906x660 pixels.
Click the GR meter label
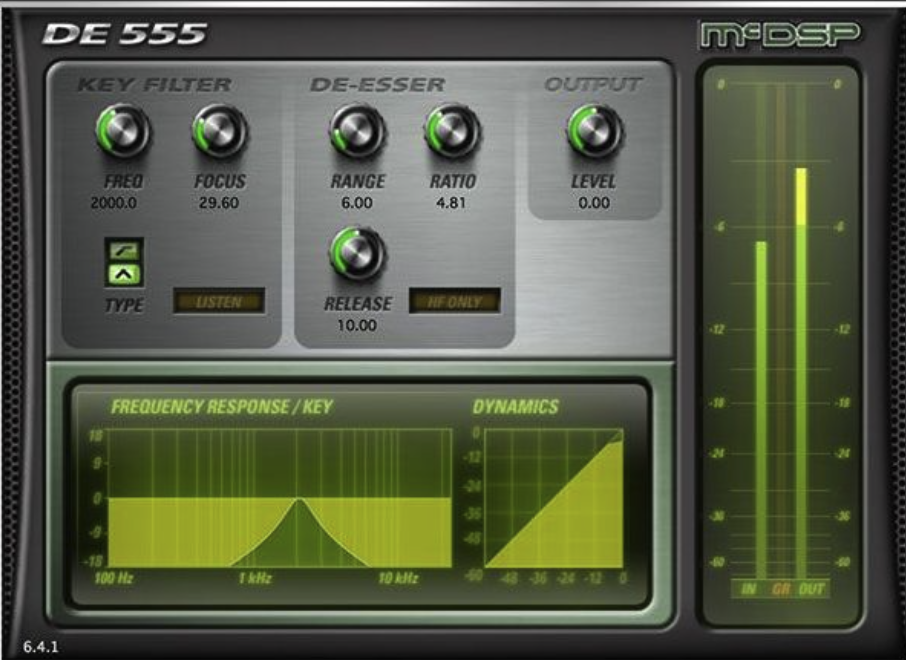(781, 589)
